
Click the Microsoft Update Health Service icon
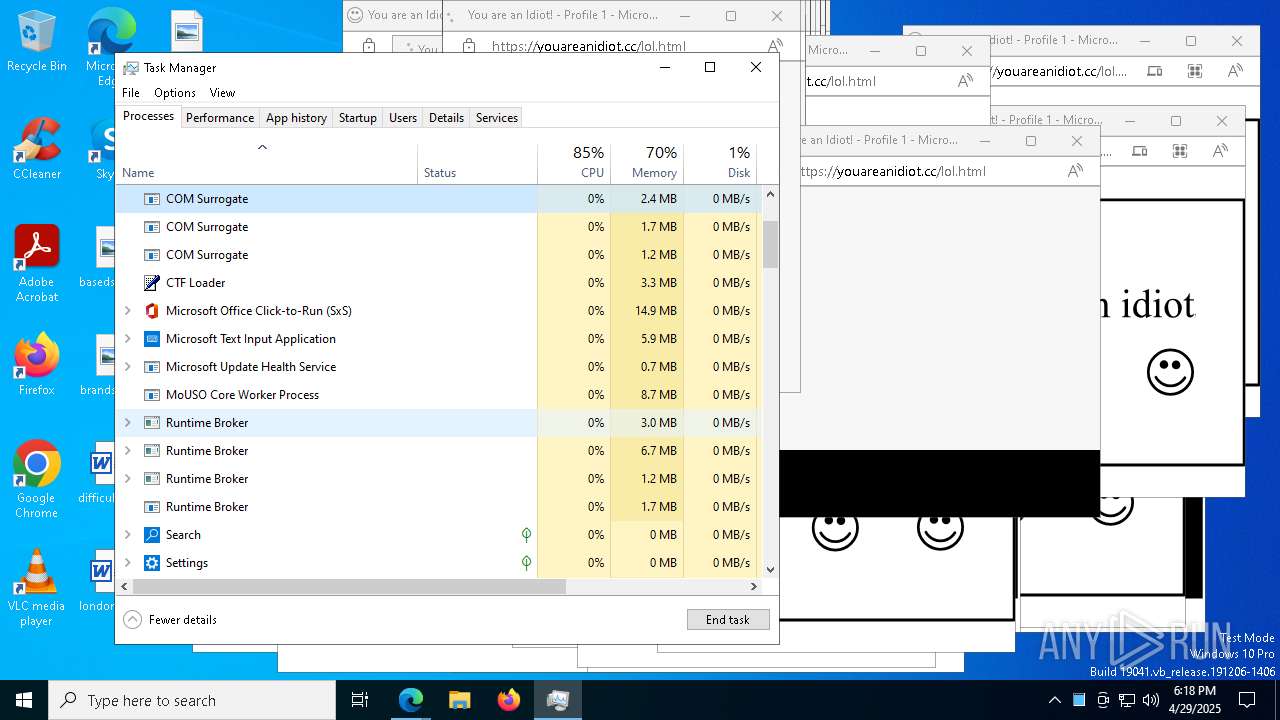point(152,367)
